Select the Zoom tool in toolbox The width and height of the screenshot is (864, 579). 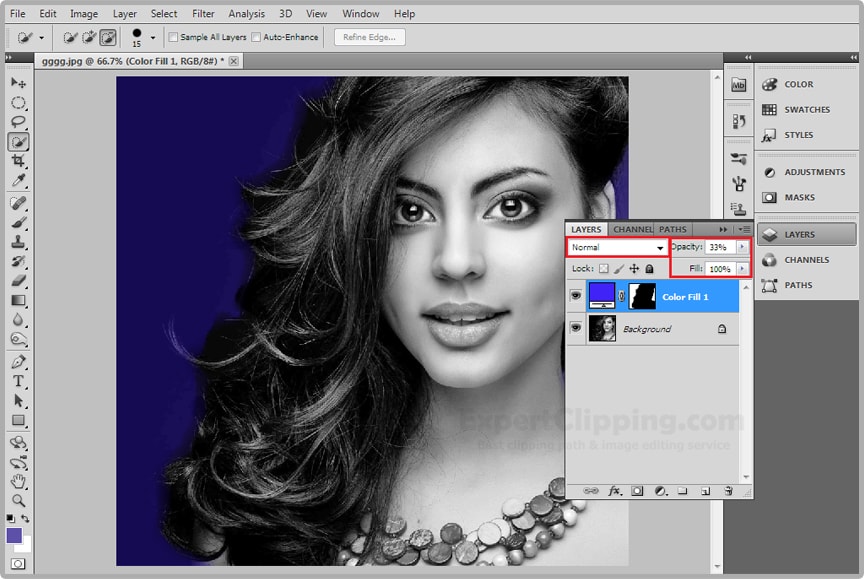click(x=18, y=500)
